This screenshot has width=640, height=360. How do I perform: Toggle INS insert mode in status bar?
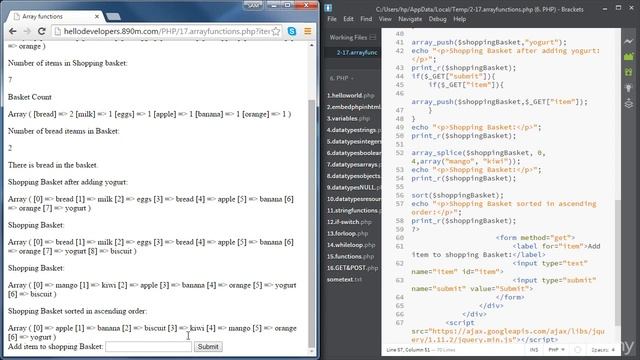click(534, 350)
